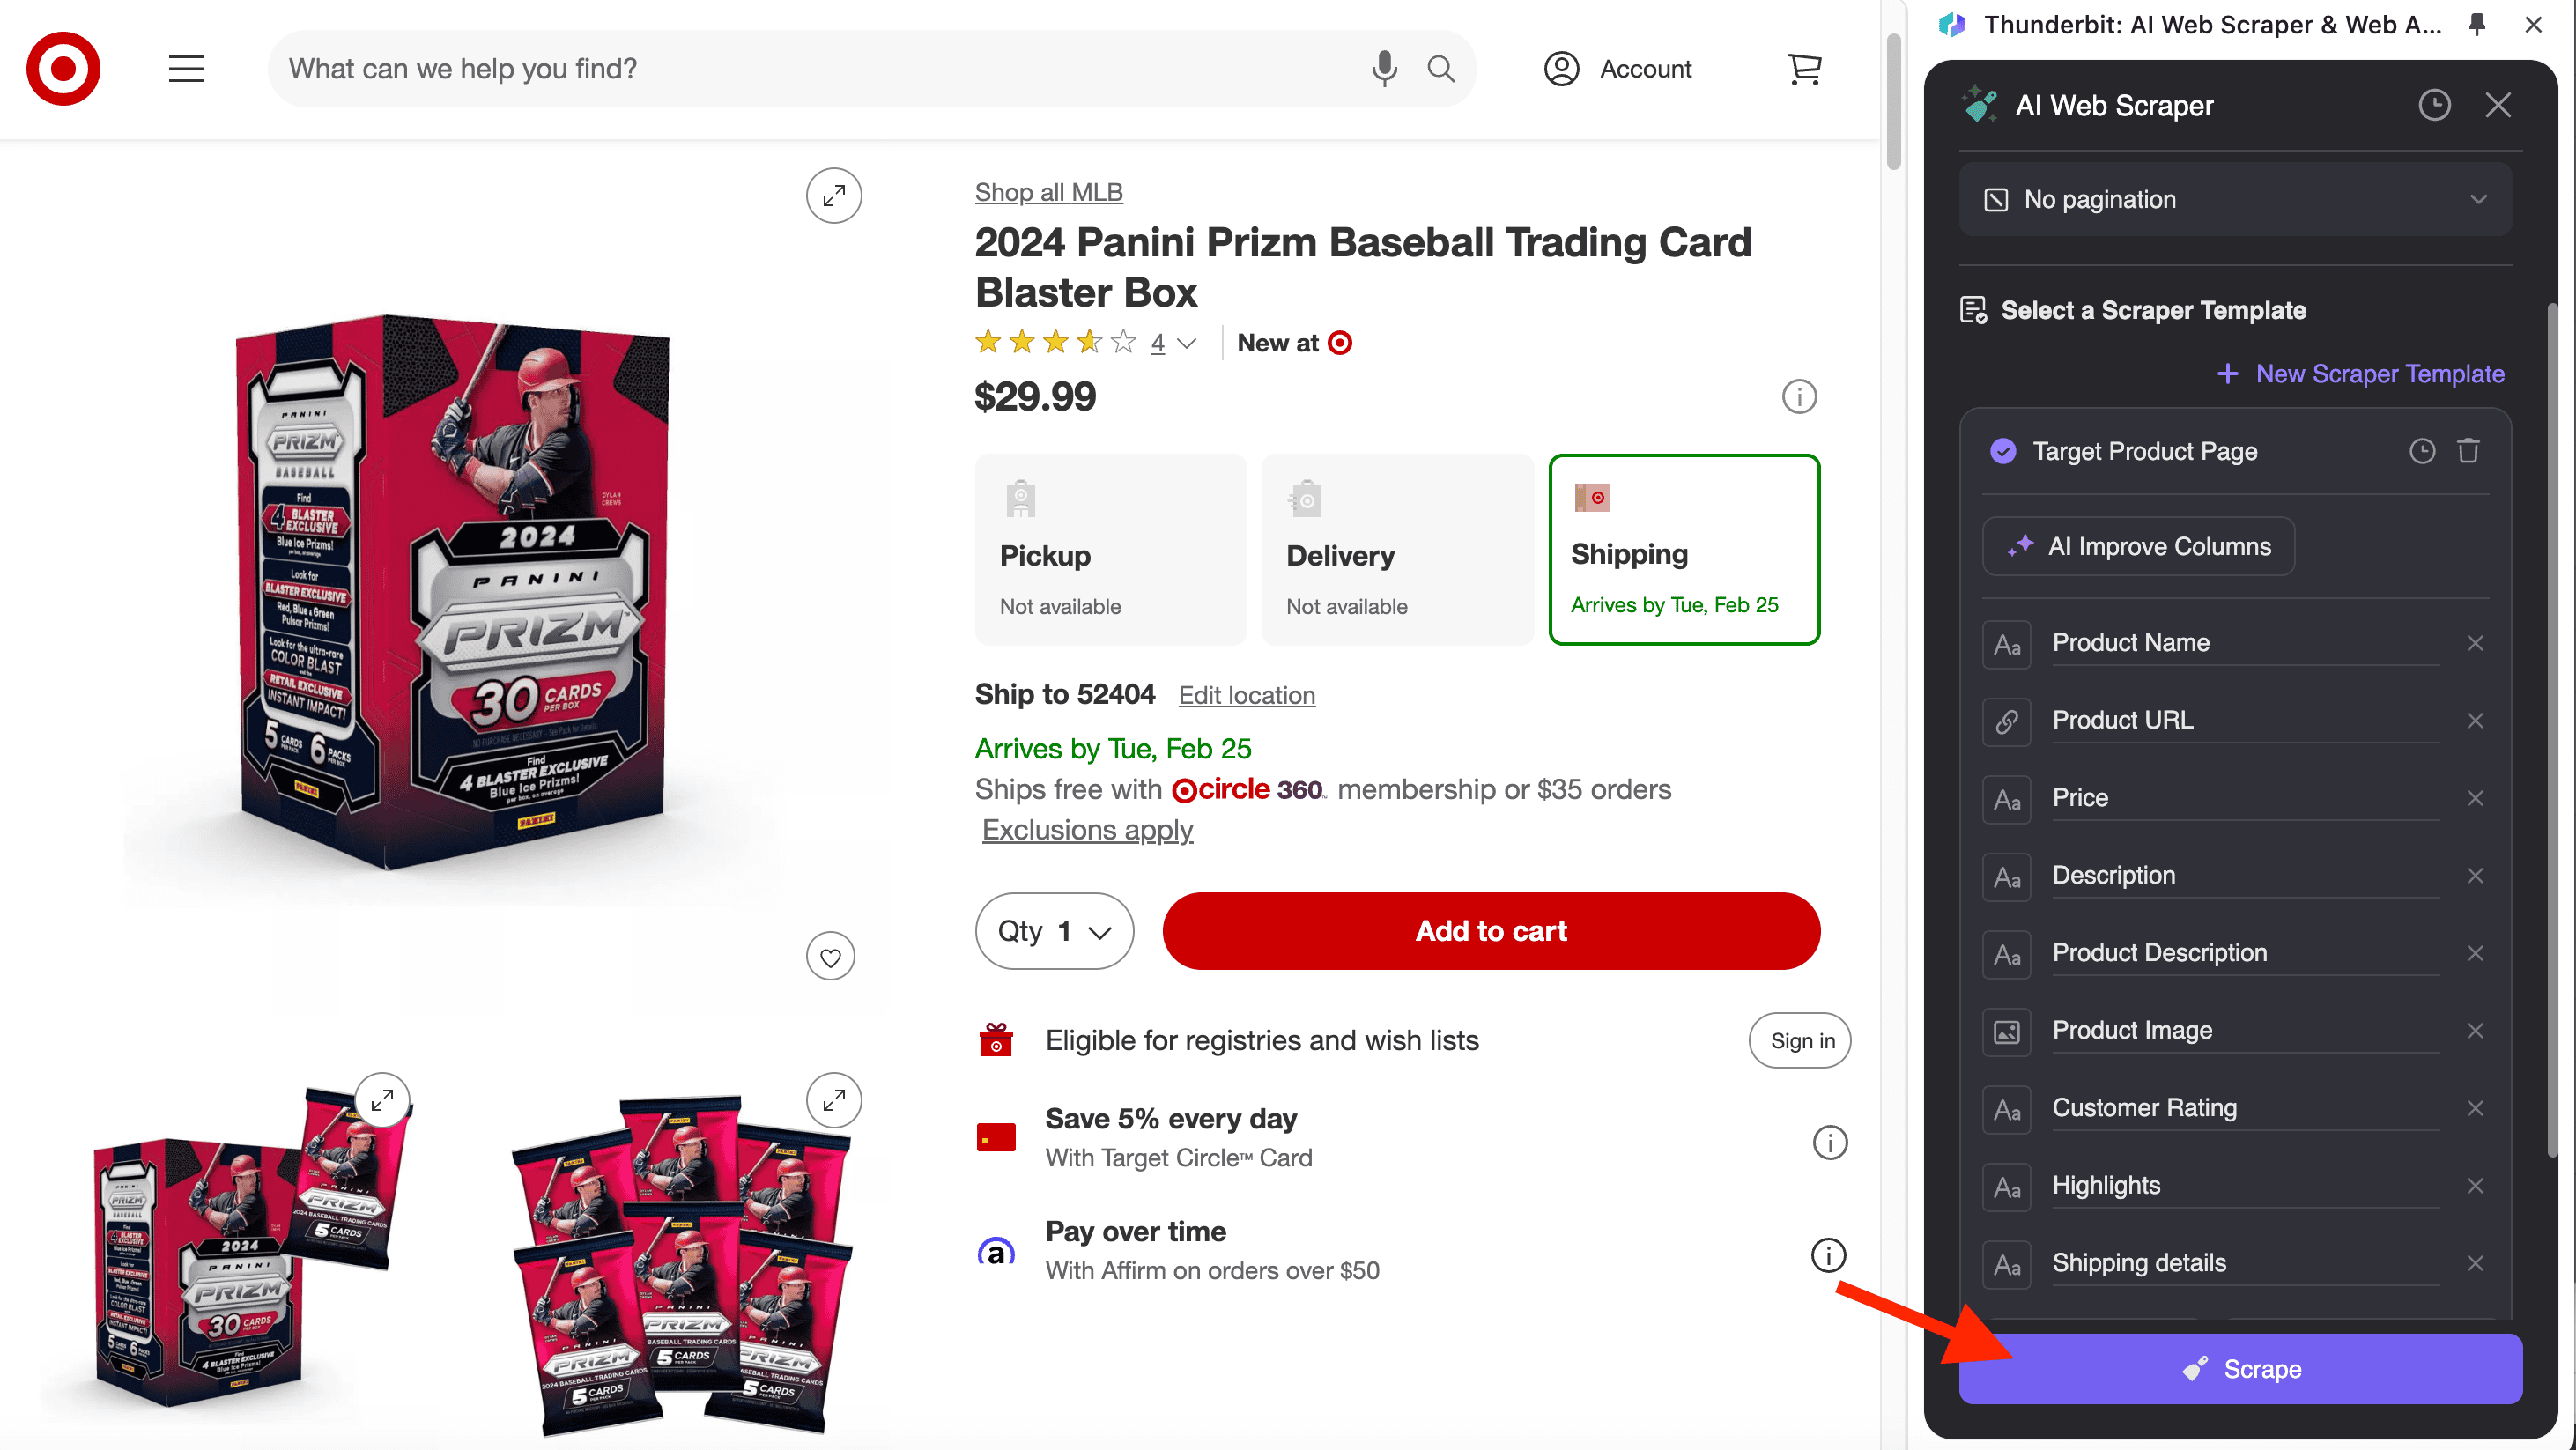2576x1450 pixels.
Task: Expand the star ratings breakdown chevron
Action: pos(1187,343)
